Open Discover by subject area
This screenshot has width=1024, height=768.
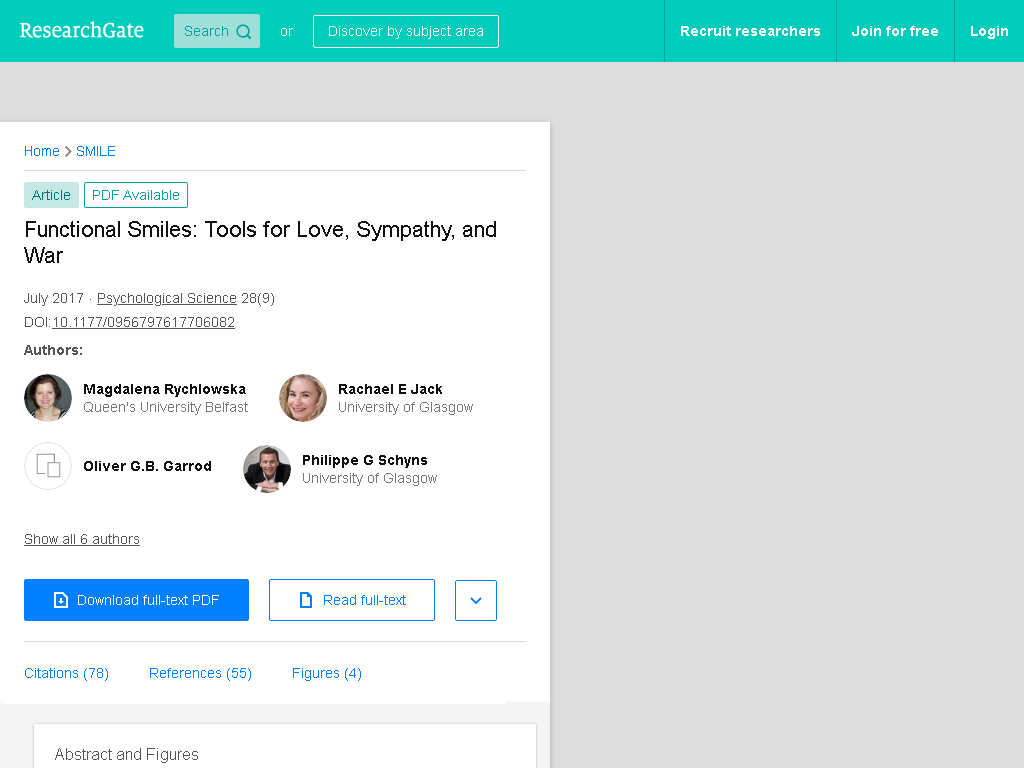(406, 31)
